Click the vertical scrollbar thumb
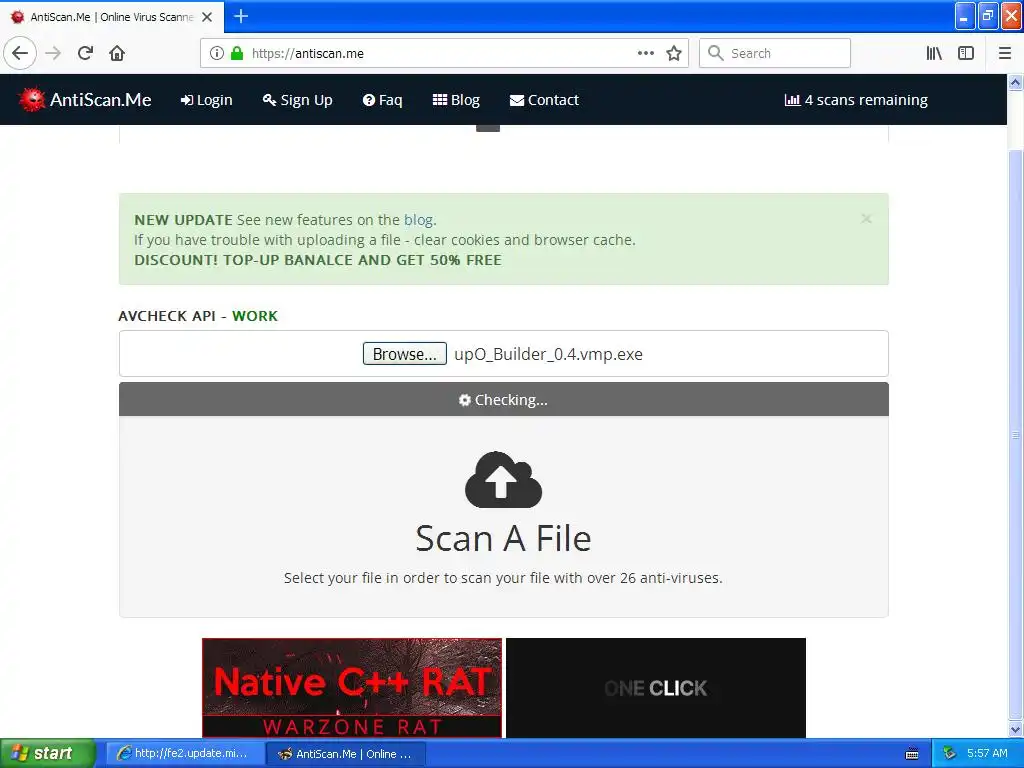This screenshot has width=1024, height=768. click(1015, 434)
